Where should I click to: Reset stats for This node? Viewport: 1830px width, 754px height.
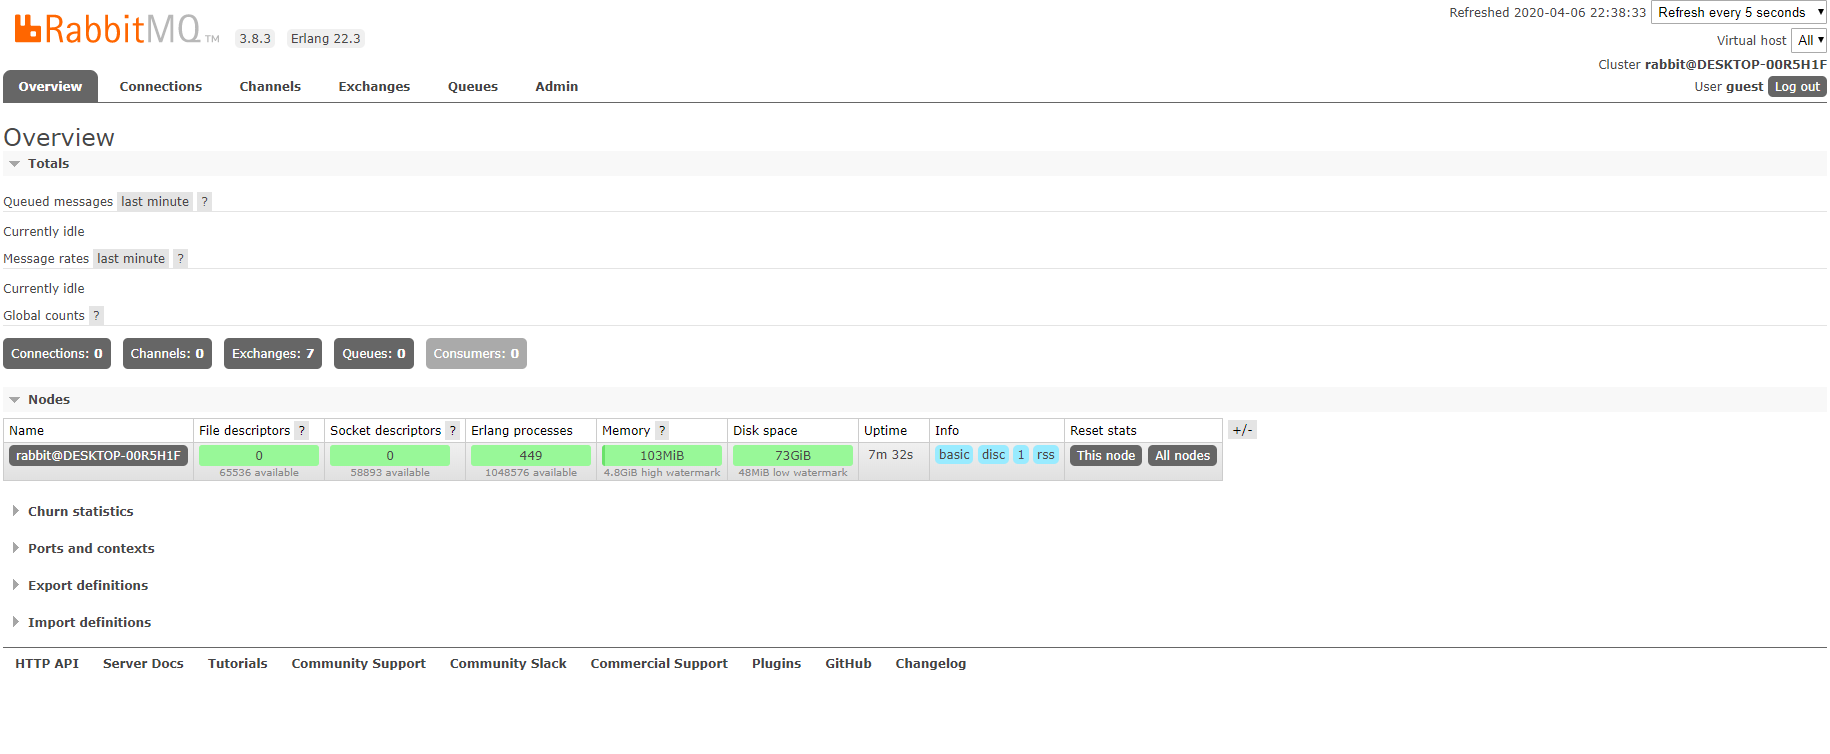(x=1106, y=456)
